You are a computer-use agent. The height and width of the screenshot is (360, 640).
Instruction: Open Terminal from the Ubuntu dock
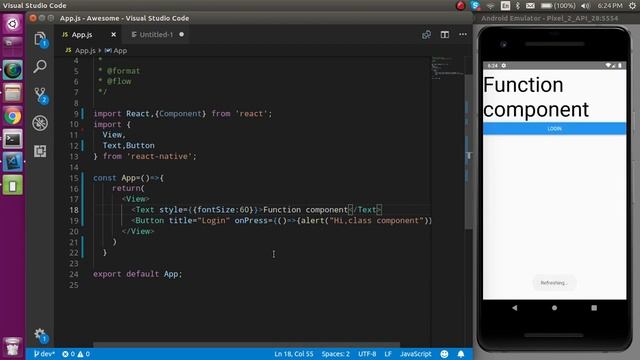coord(13,139)
